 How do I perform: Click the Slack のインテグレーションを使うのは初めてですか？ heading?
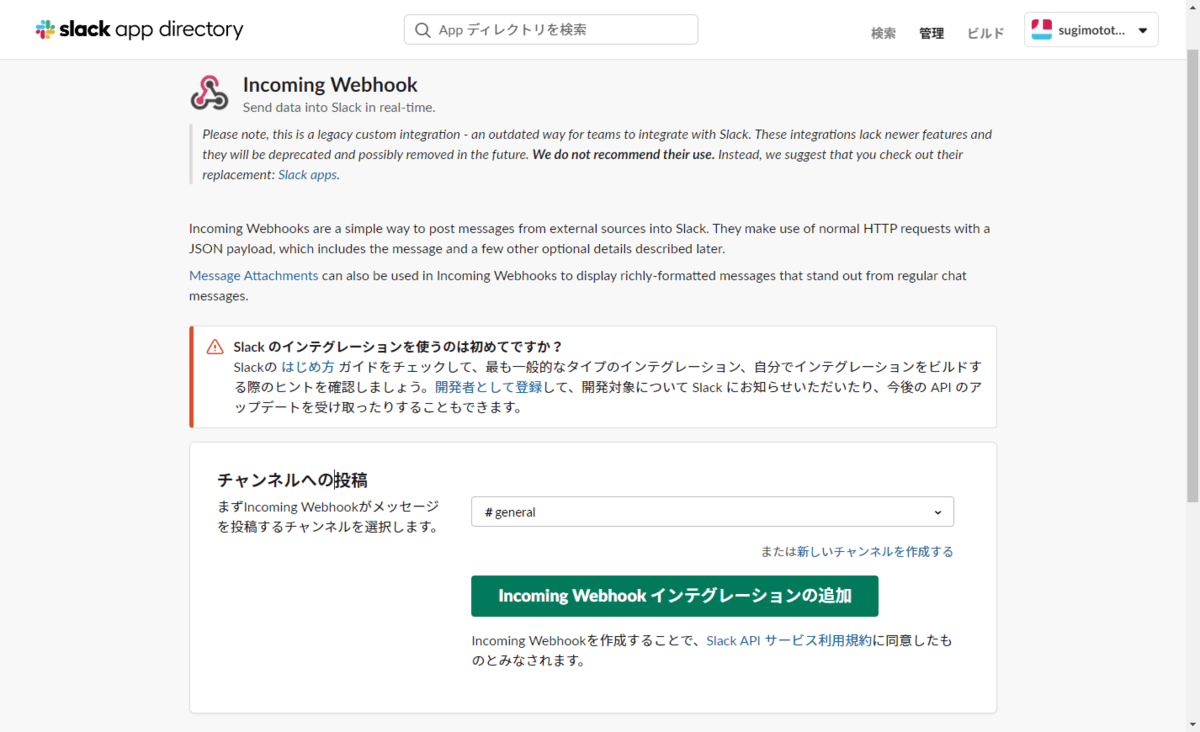(398, 347)
